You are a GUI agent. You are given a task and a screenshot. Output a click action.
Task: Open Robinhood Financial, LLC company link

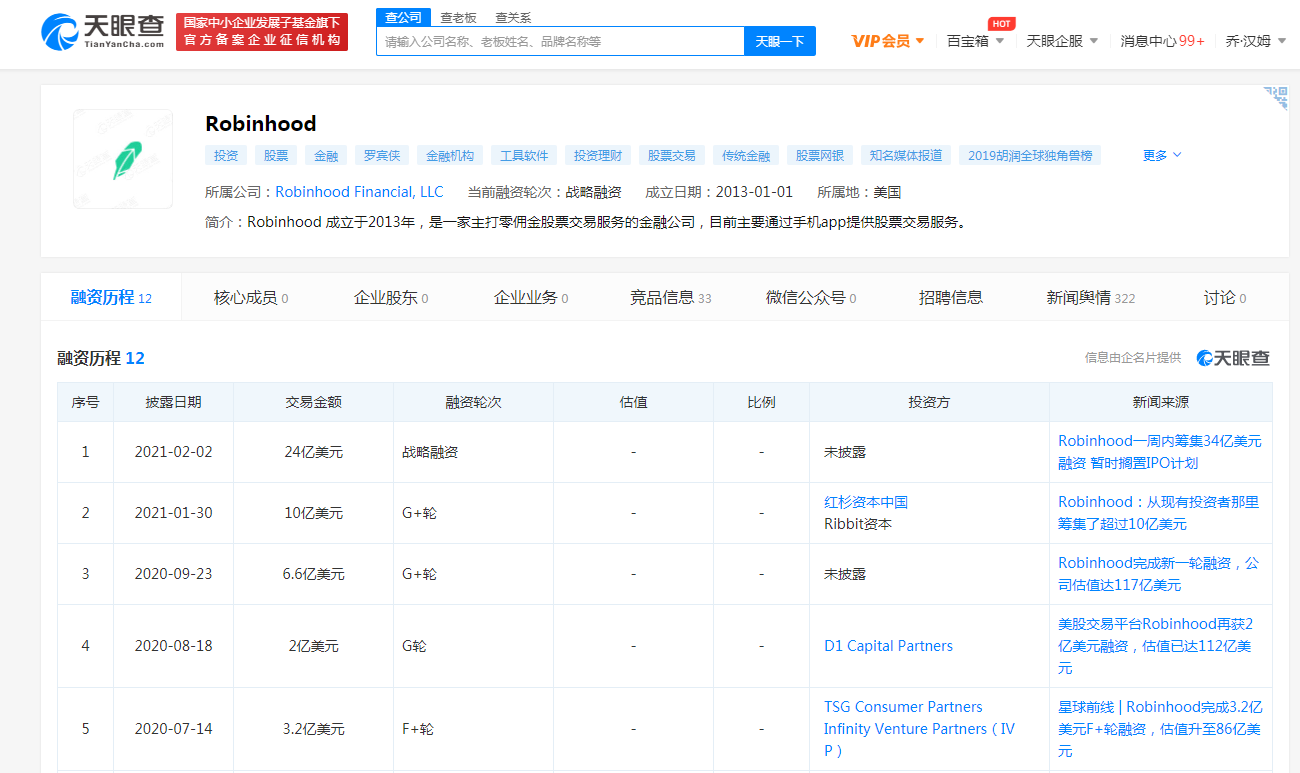(359, 192)
